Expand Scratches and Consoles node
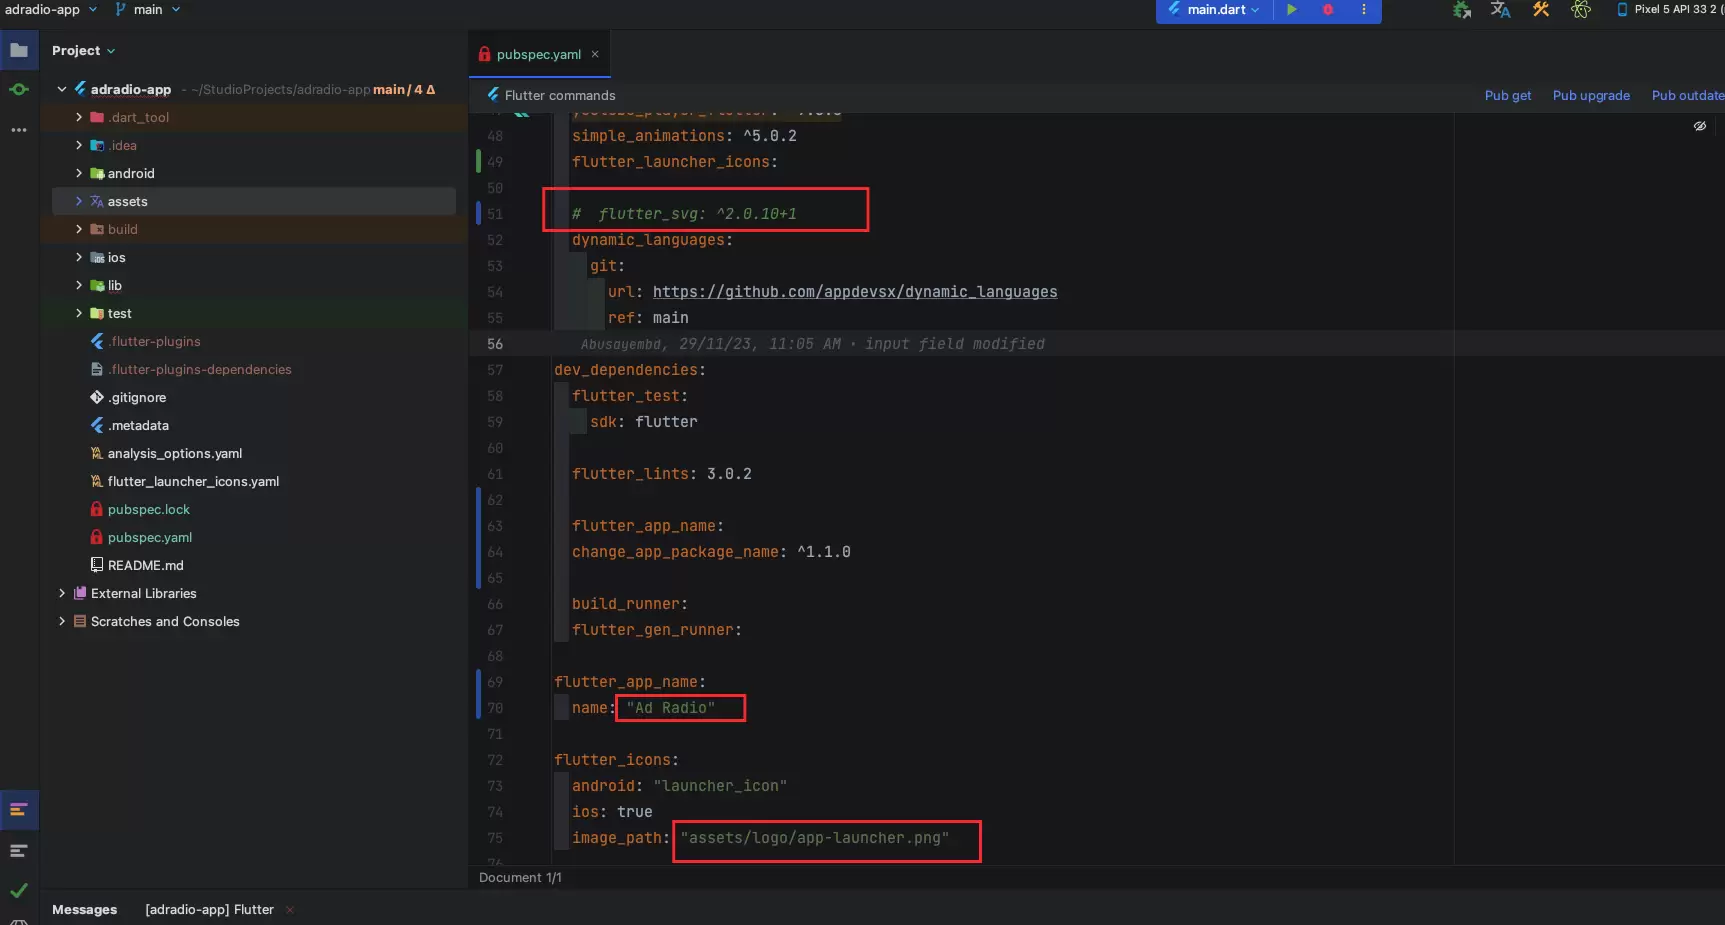 pos(62,621)
